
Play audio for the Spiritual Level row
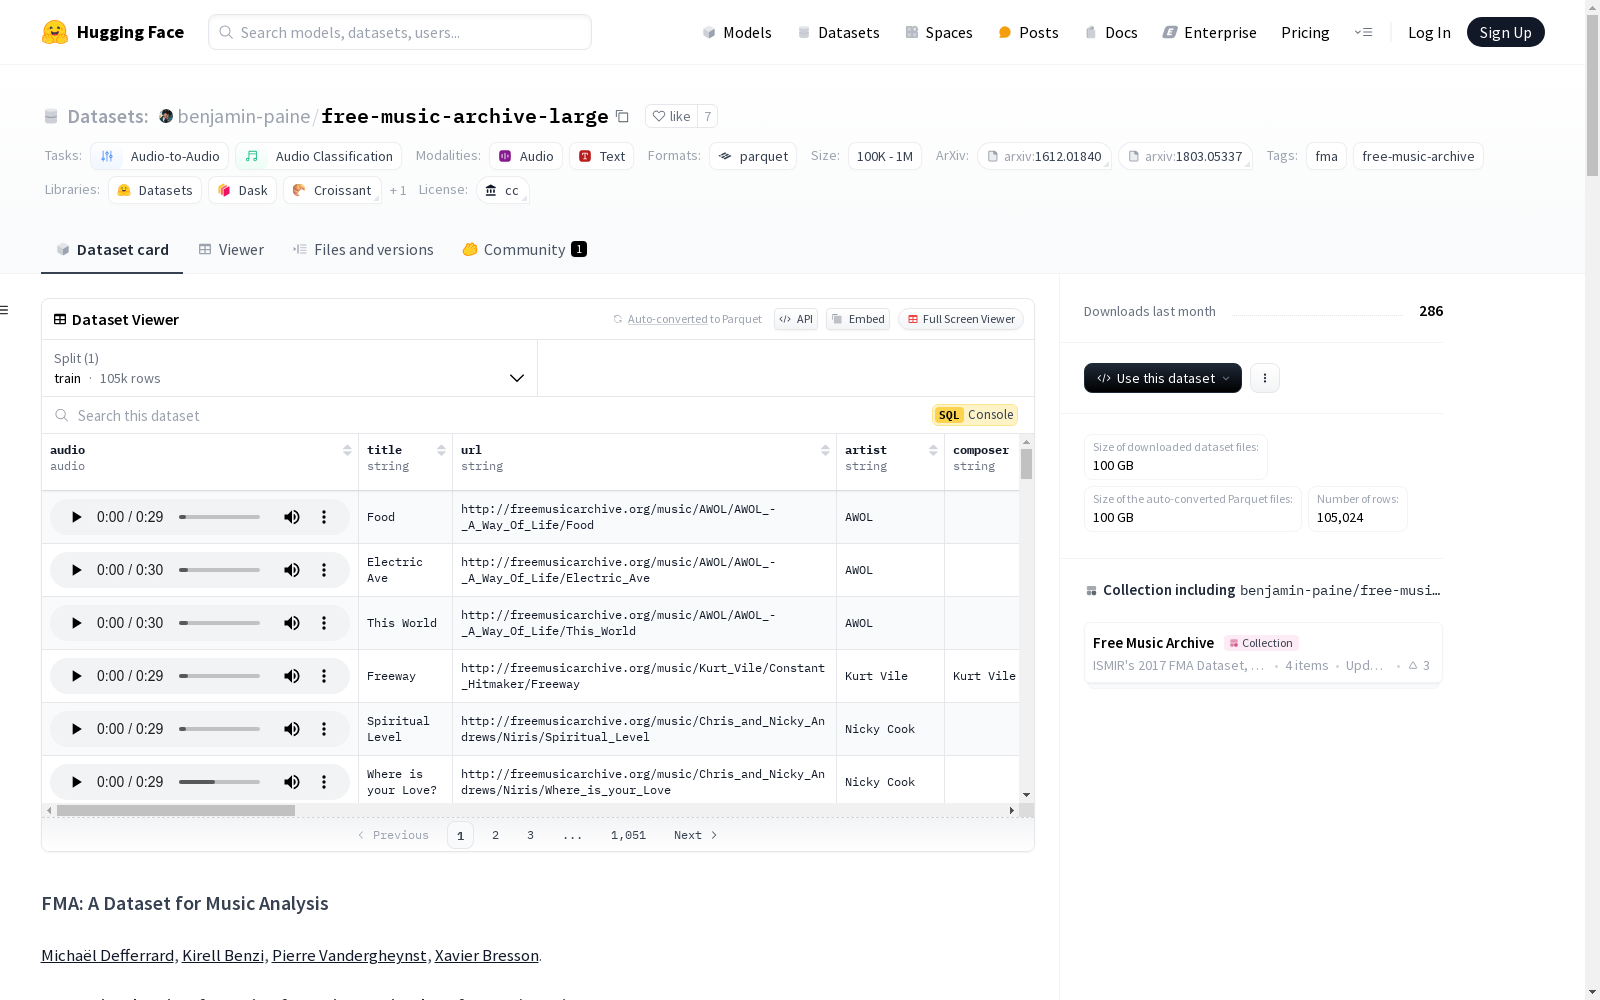76,729
